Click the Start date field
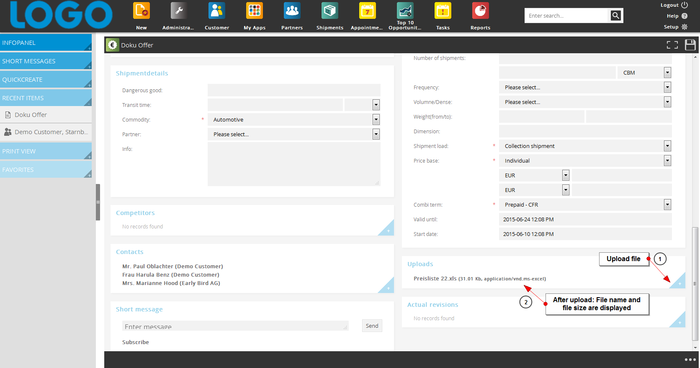 [585, 234]
